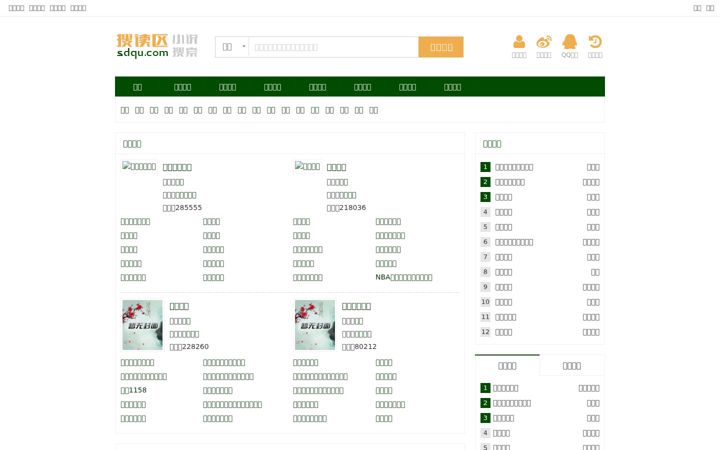This screenshot has height=450, width=720.
Task: Open the title link of the book with 285555 views
Action: click(x=177, y=167)
